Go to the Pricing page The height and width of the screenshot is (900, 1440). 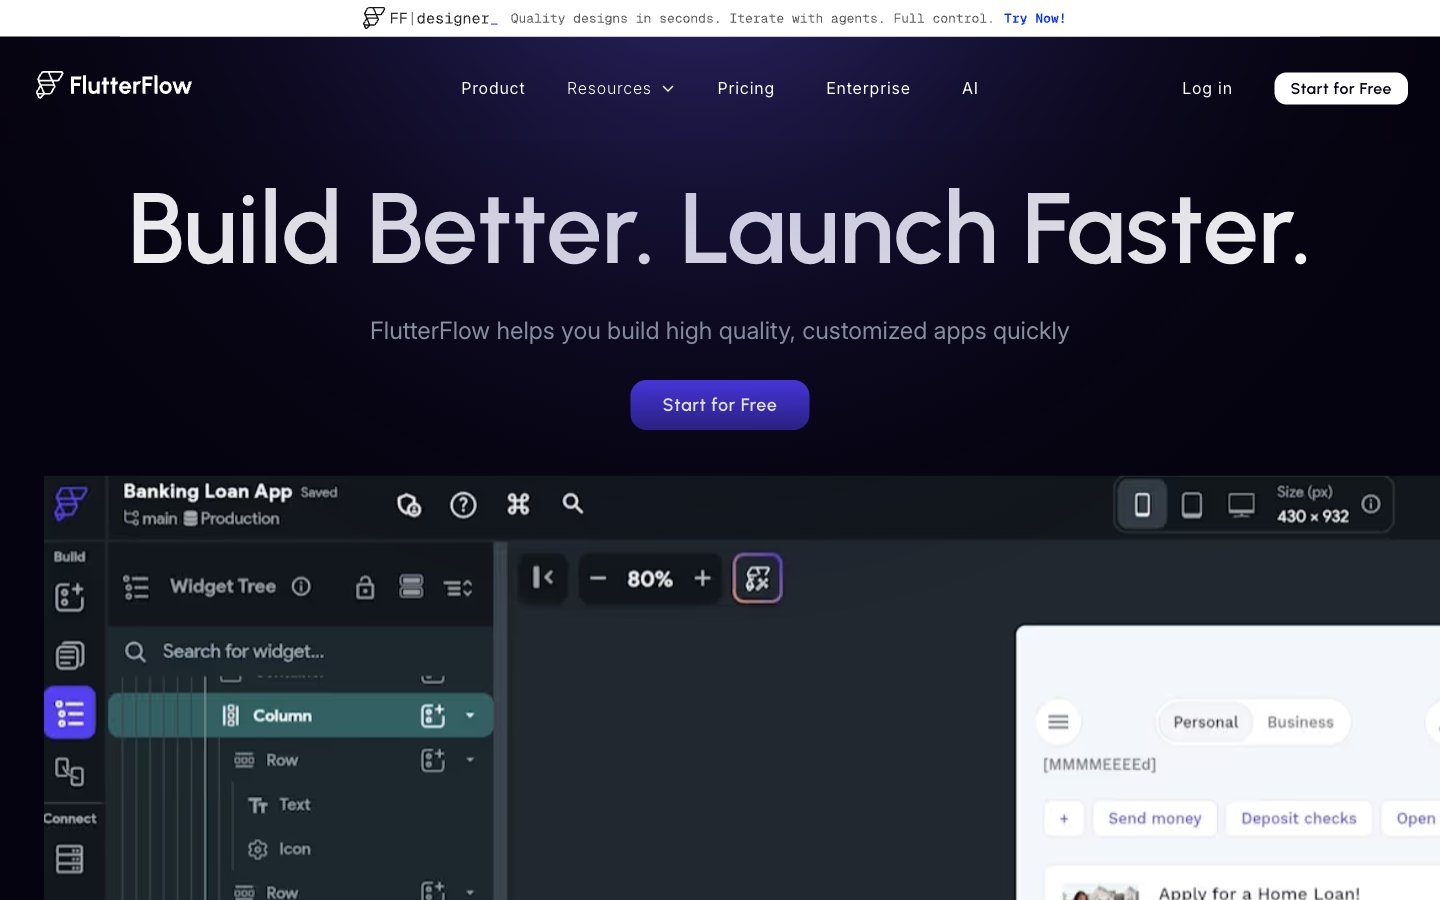coord(746,88)
